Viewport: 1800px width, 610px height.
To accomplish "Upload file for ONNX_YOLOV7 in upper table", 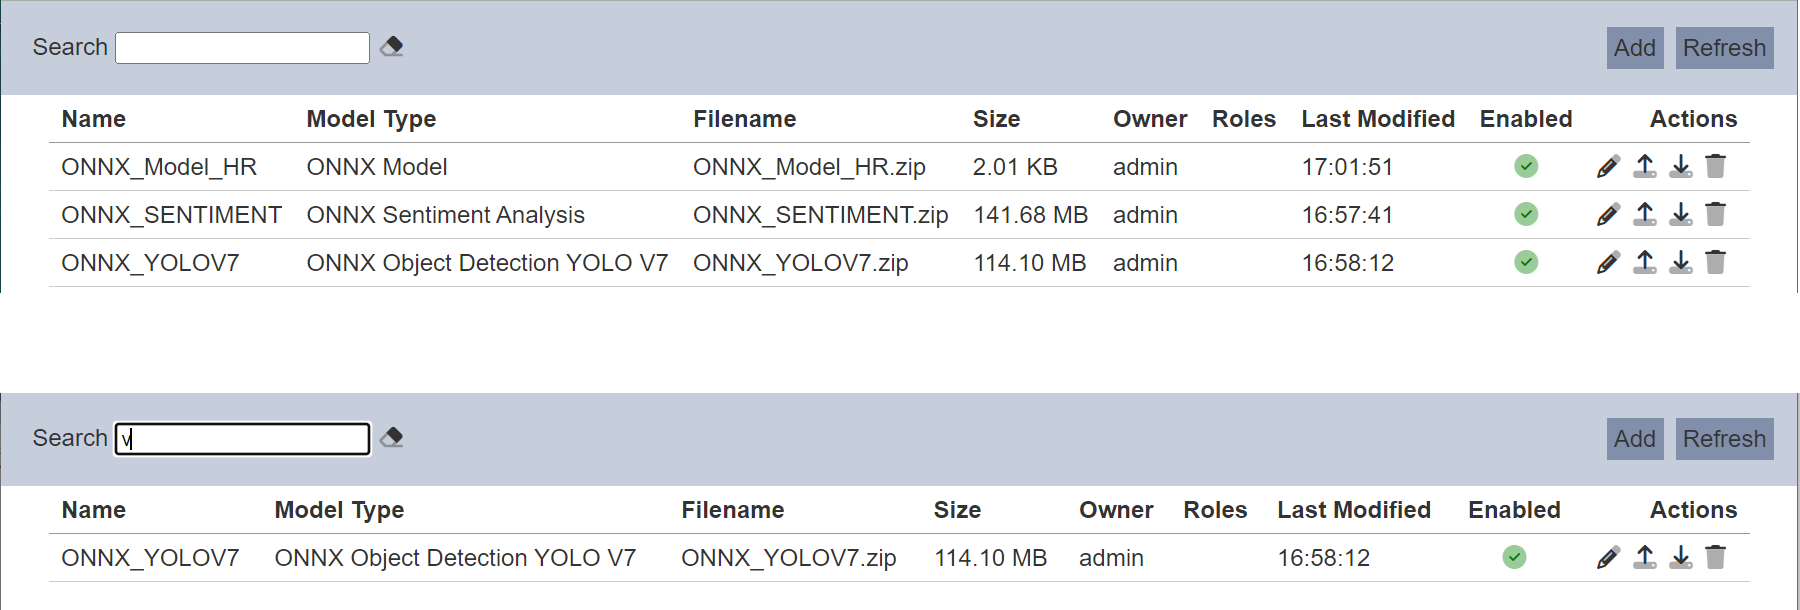I will (x=1645, y=262).
